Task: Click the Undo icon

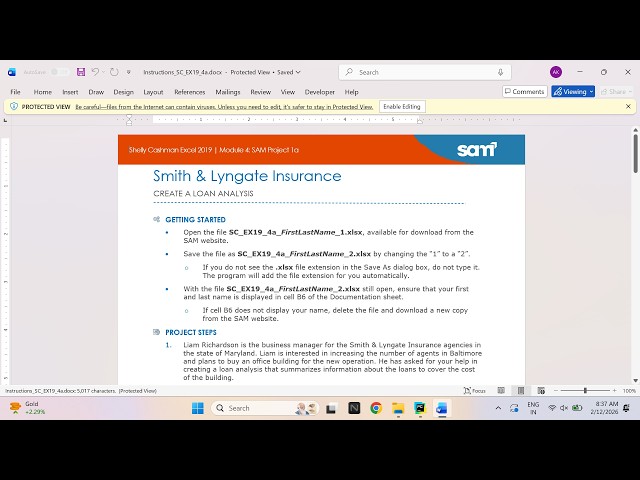Action: (x=95, y=72)
